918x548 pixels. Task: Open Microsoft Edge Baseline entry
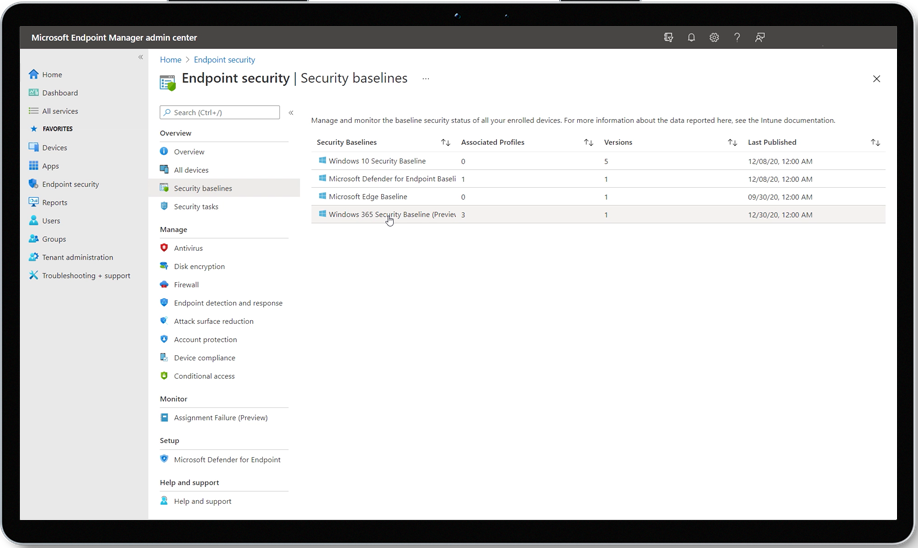point(368,197)
